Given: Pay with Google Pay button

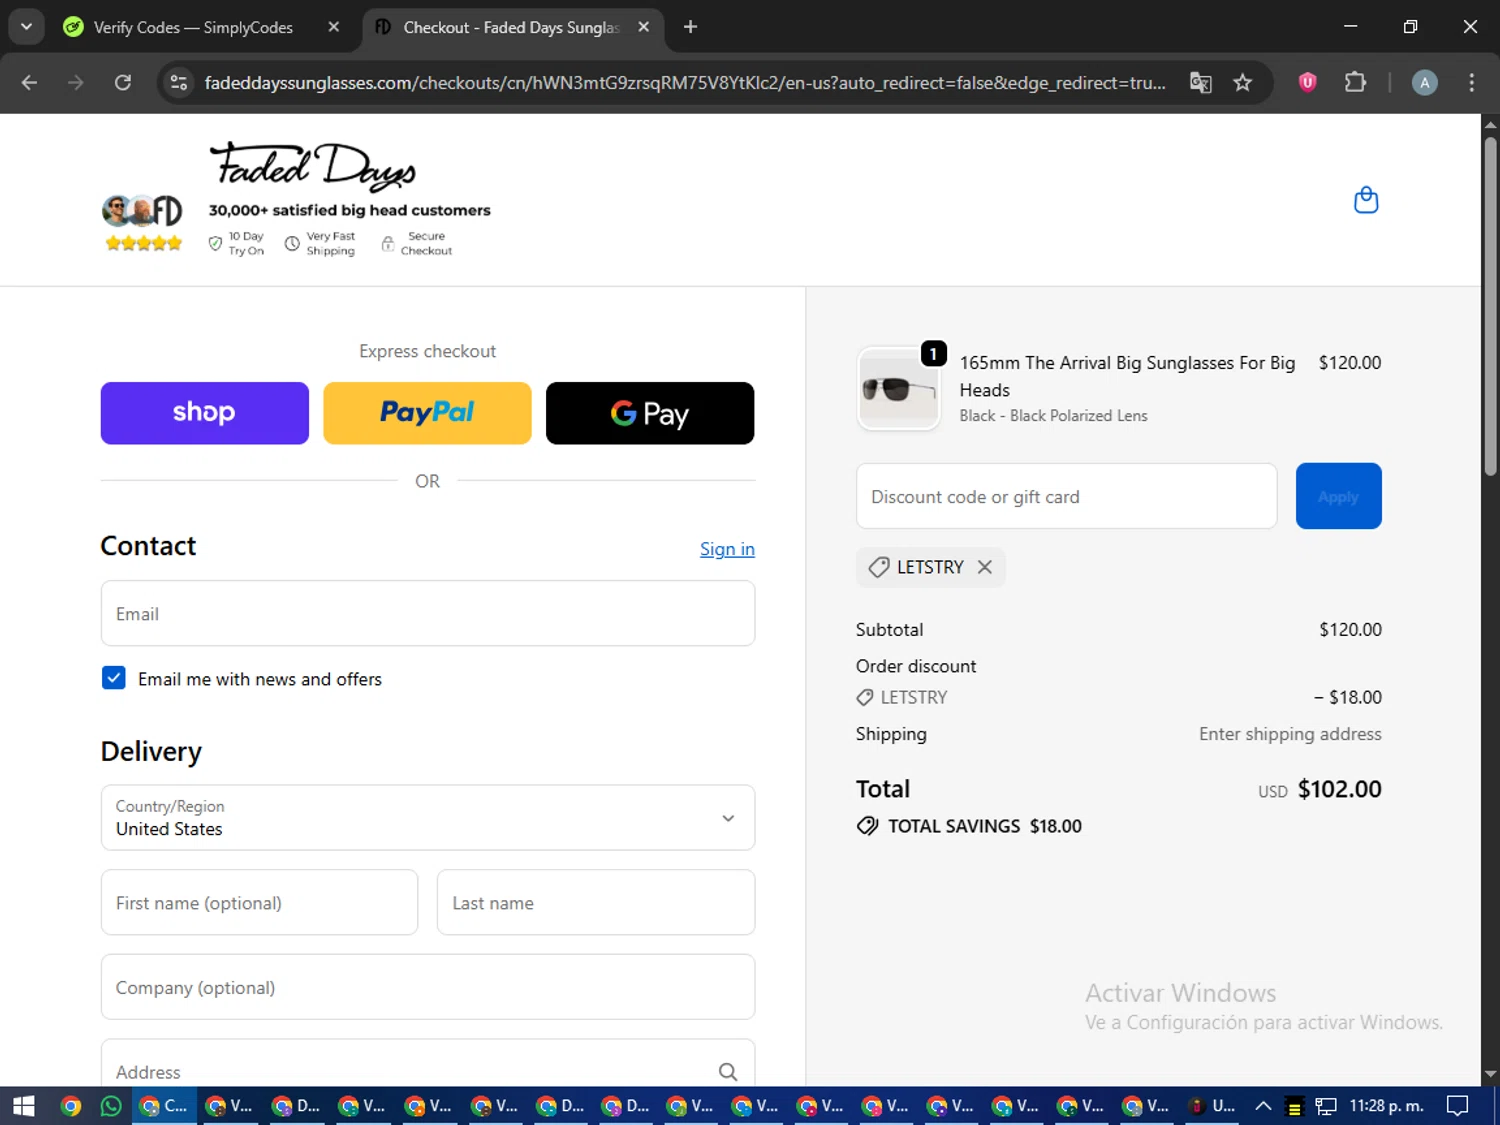Looking at the screenshot, I should pos(650,413).
